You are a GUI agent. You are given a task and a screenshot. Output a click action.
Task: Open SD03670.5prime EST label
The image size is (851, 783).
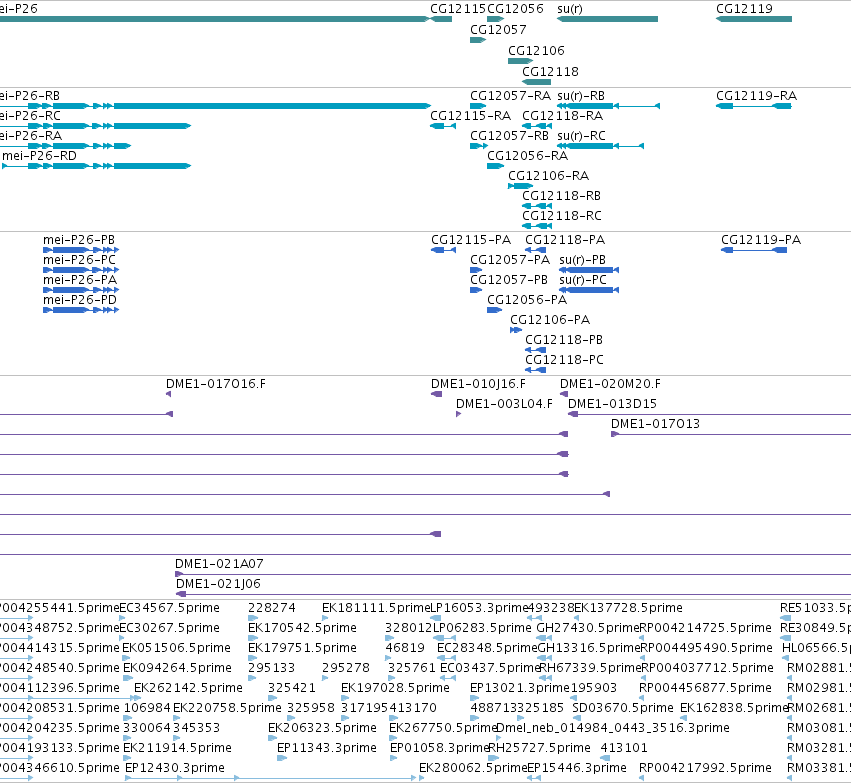pyautogui.click(x=623, y=709)
